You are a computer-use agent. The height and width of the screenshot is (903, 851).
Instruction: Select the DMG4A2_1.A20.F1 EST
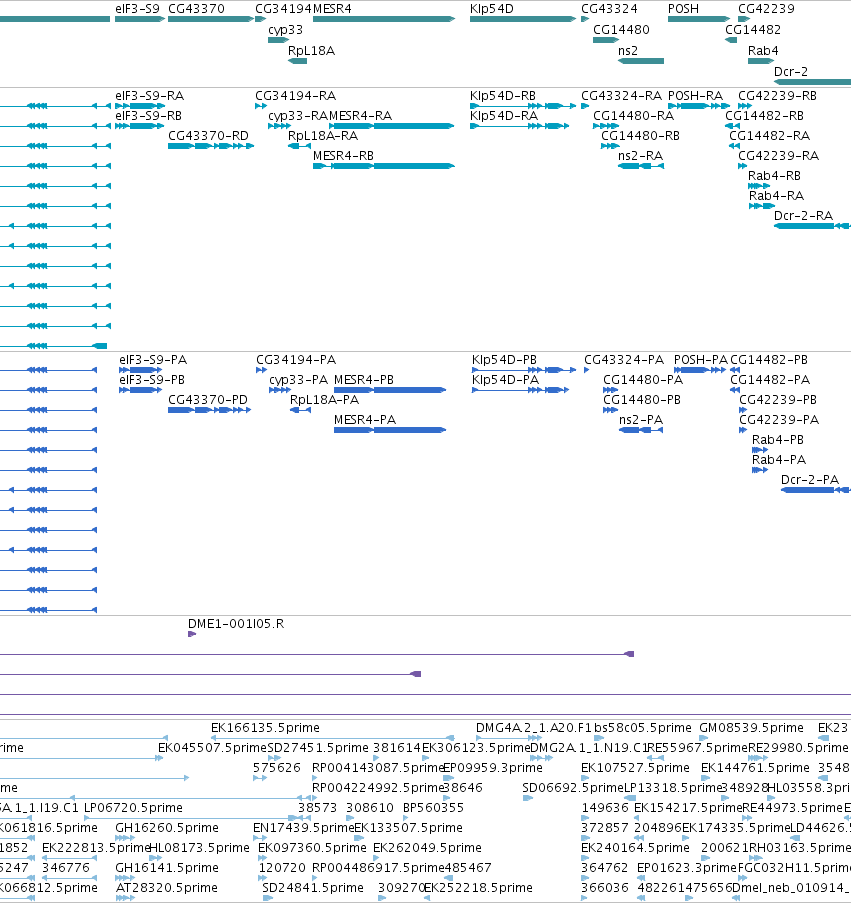pyautogui.click(x=509, y=738)
